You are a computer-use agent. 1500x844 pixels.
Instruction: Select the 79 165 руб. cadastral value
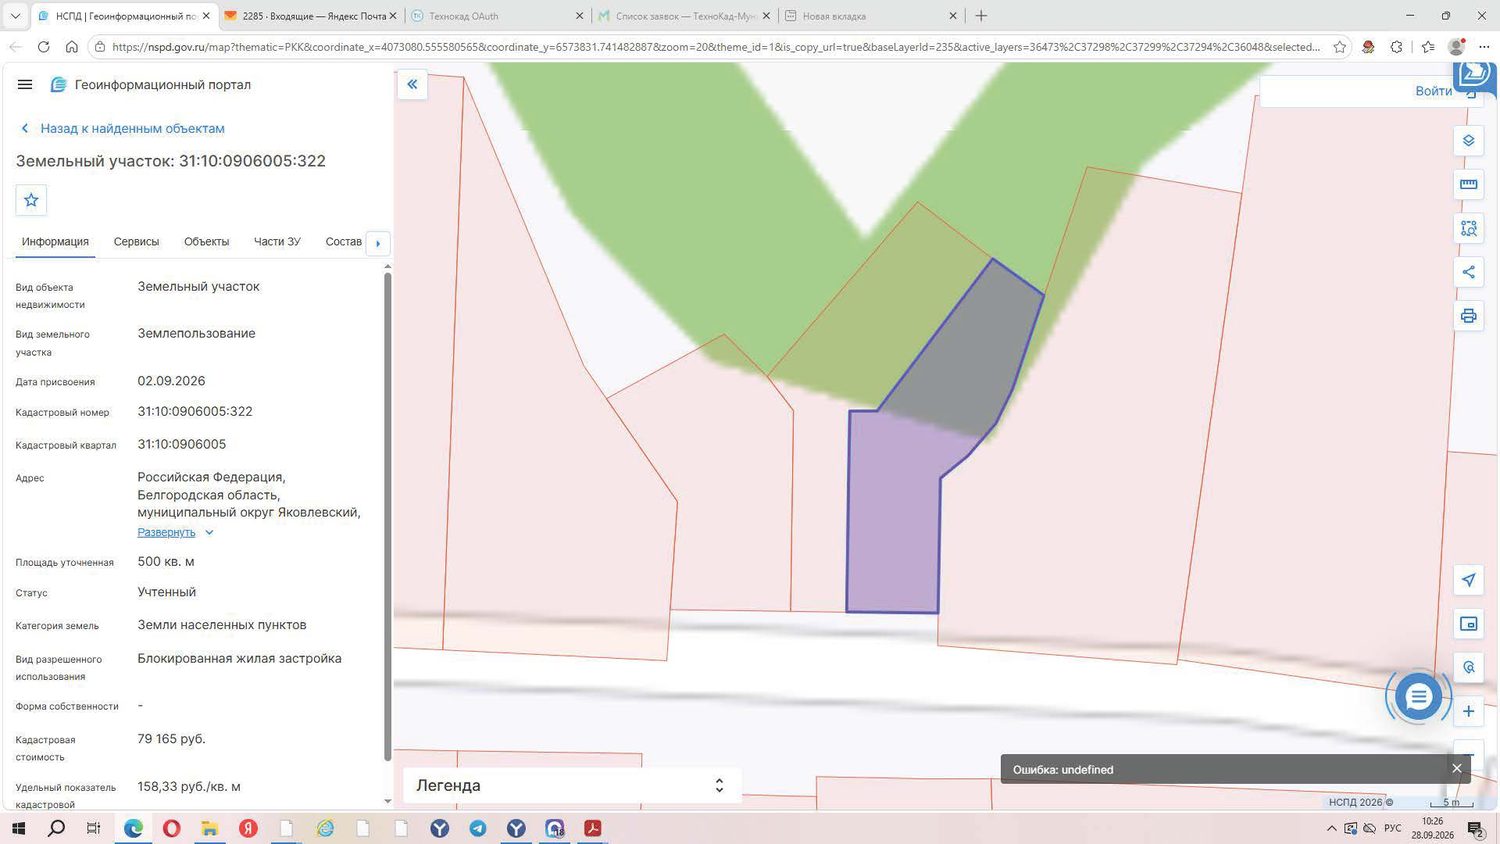tap(171, 739)
